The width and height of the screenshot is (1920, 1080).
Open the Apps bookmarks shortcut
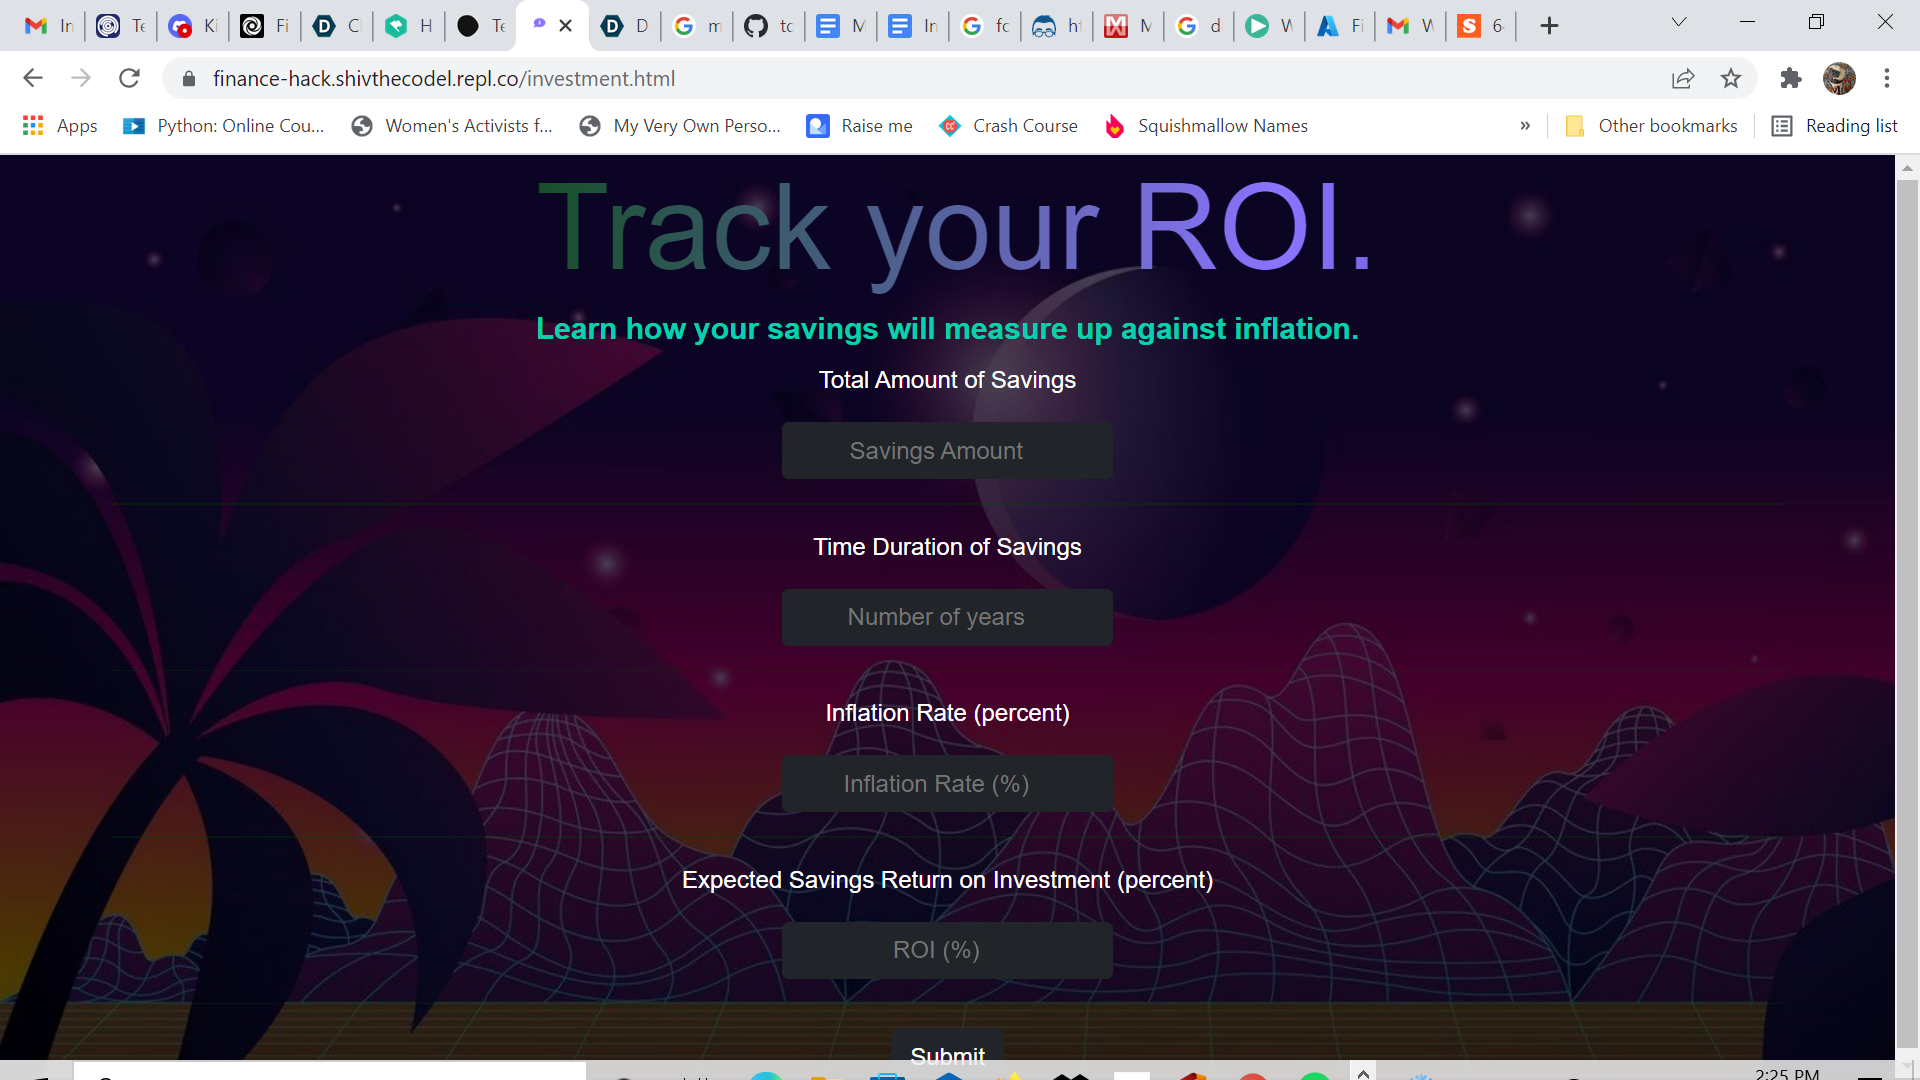pyautogui.click(x=60, y=126)
